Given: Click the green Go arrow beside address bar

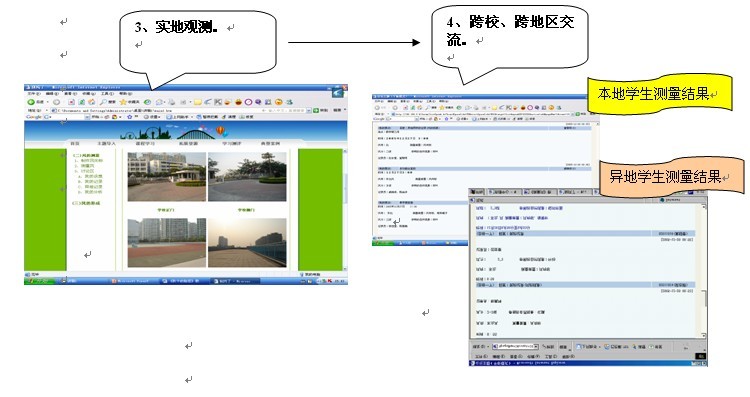Looking at the screenshot, I should coord(316,110).
